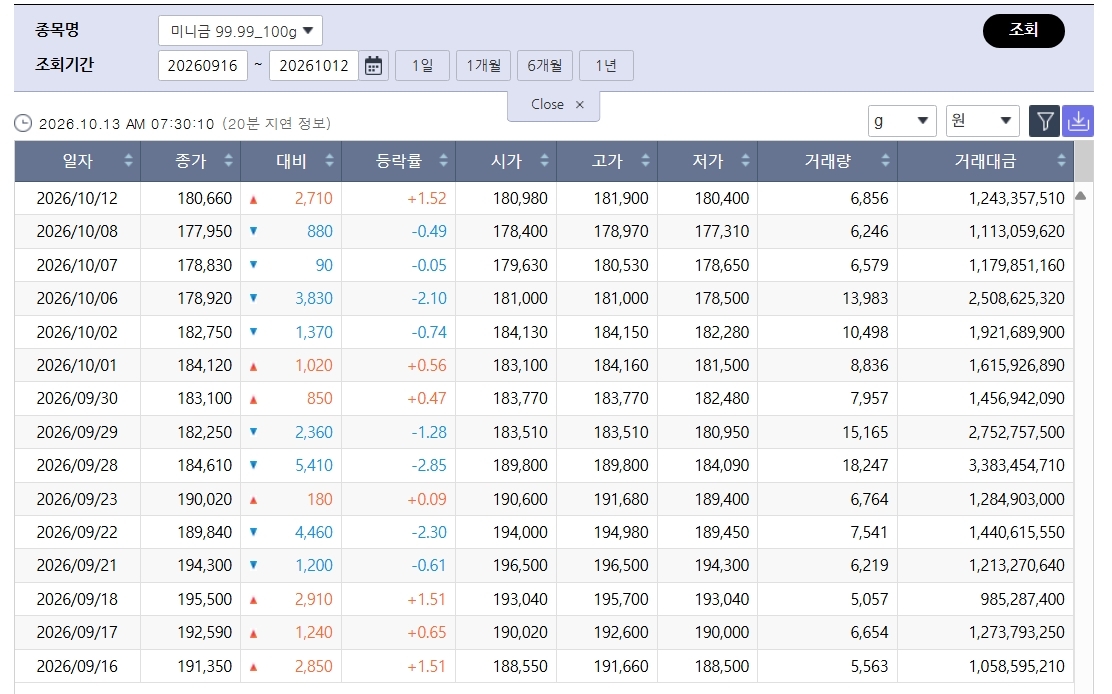Image resolution: width=1112 pixels, height=694 pixels.
Task: Click the 일자 header label
Action: (x=78, y=161)
